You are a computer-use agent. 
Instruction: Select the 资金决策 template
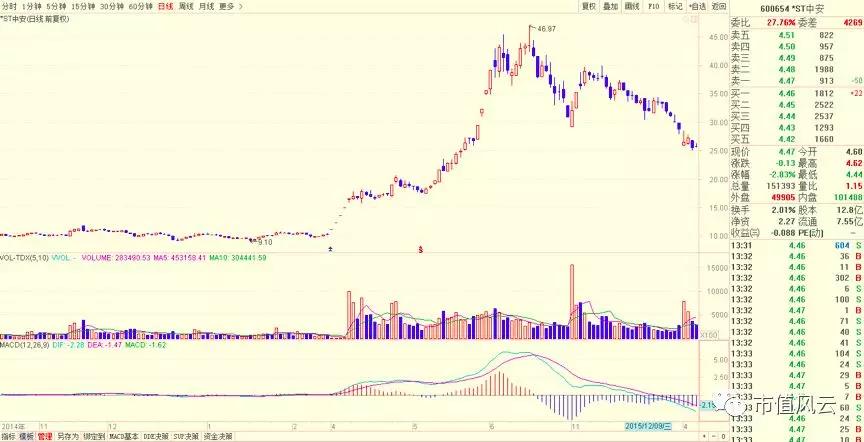(x=217, y=436)
